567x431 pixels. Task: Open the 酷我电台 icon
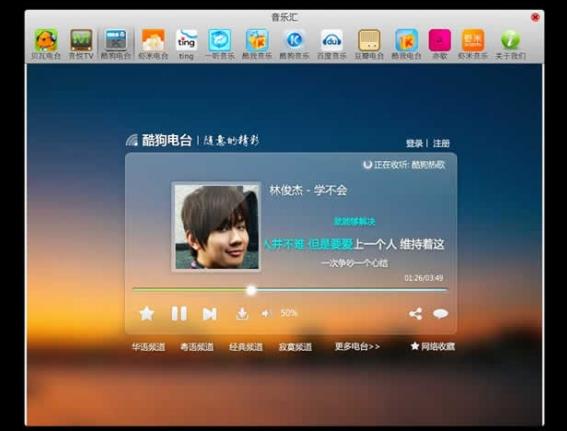pos(406,44)
